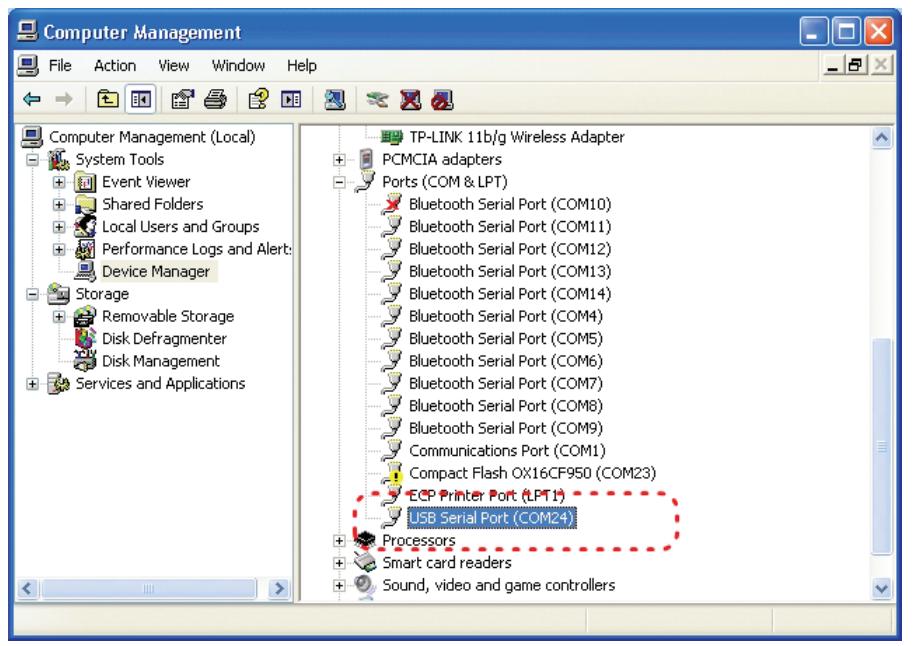The image size is (917, 646).
Task: Expand the Processors category
Action: [339, 541]
